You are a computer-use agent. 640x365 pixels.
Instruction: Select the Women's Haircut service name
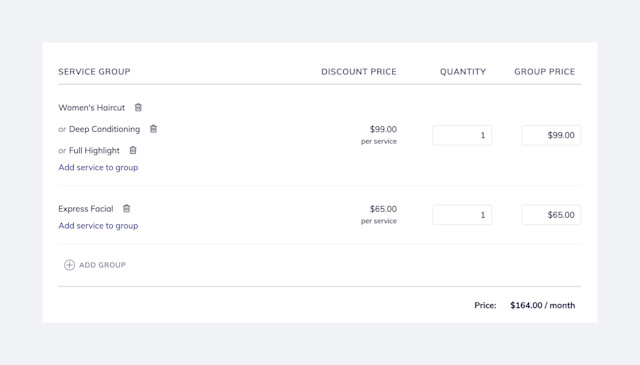92,107
